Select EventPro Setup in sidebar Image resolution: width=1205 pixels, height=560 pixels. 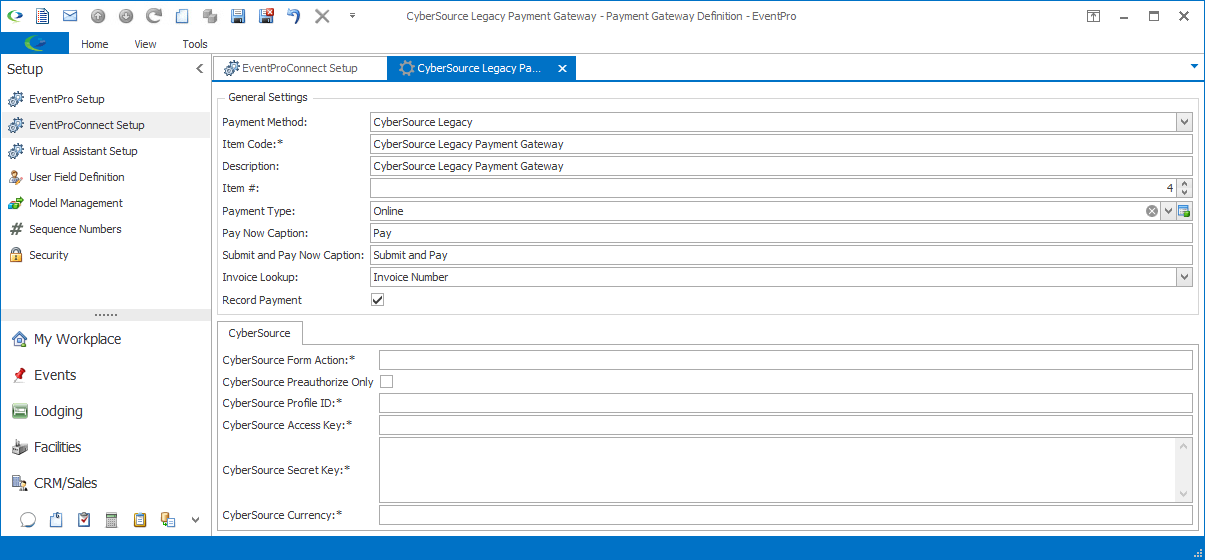[x=105, y=99]
